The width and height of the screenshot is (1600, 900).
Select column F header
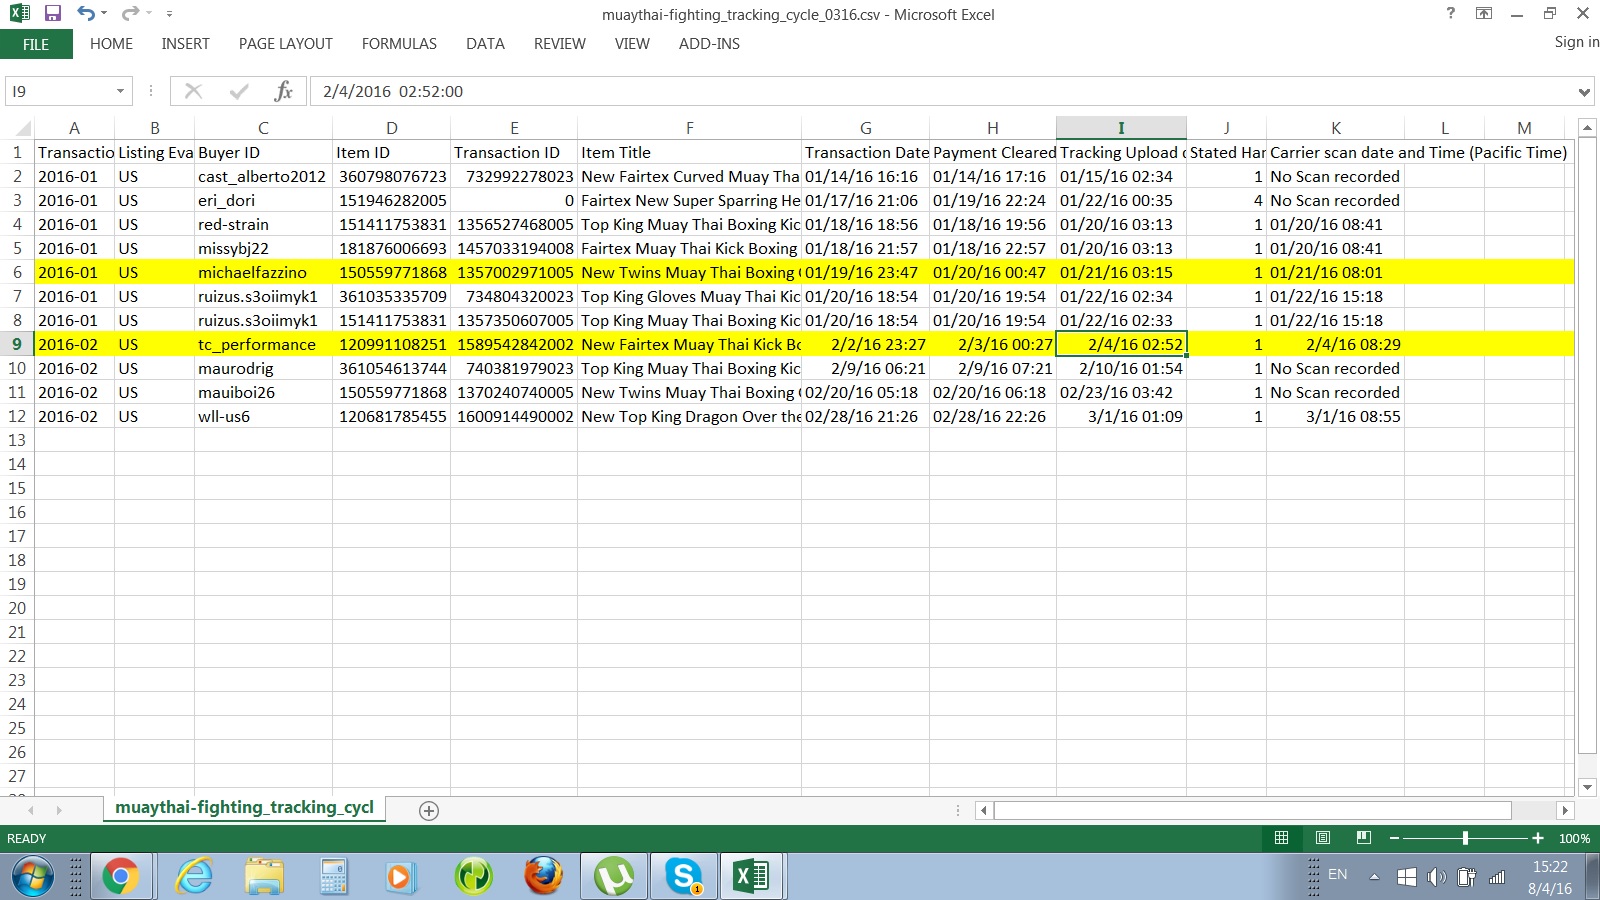(x=689, y=128)
